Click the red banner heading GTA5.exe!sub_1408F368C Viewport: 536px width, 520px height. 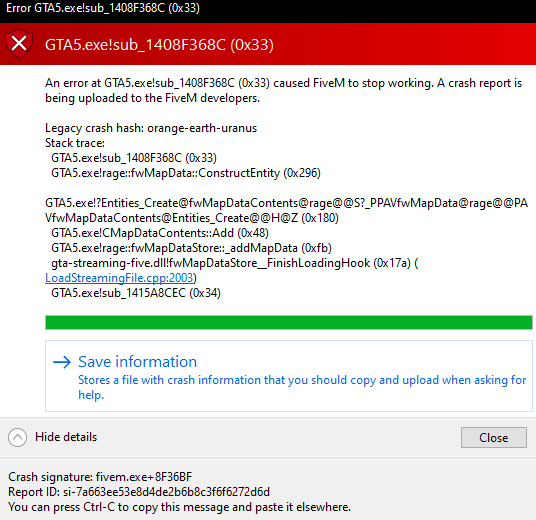pyautogui.click(x=159, y=44)
